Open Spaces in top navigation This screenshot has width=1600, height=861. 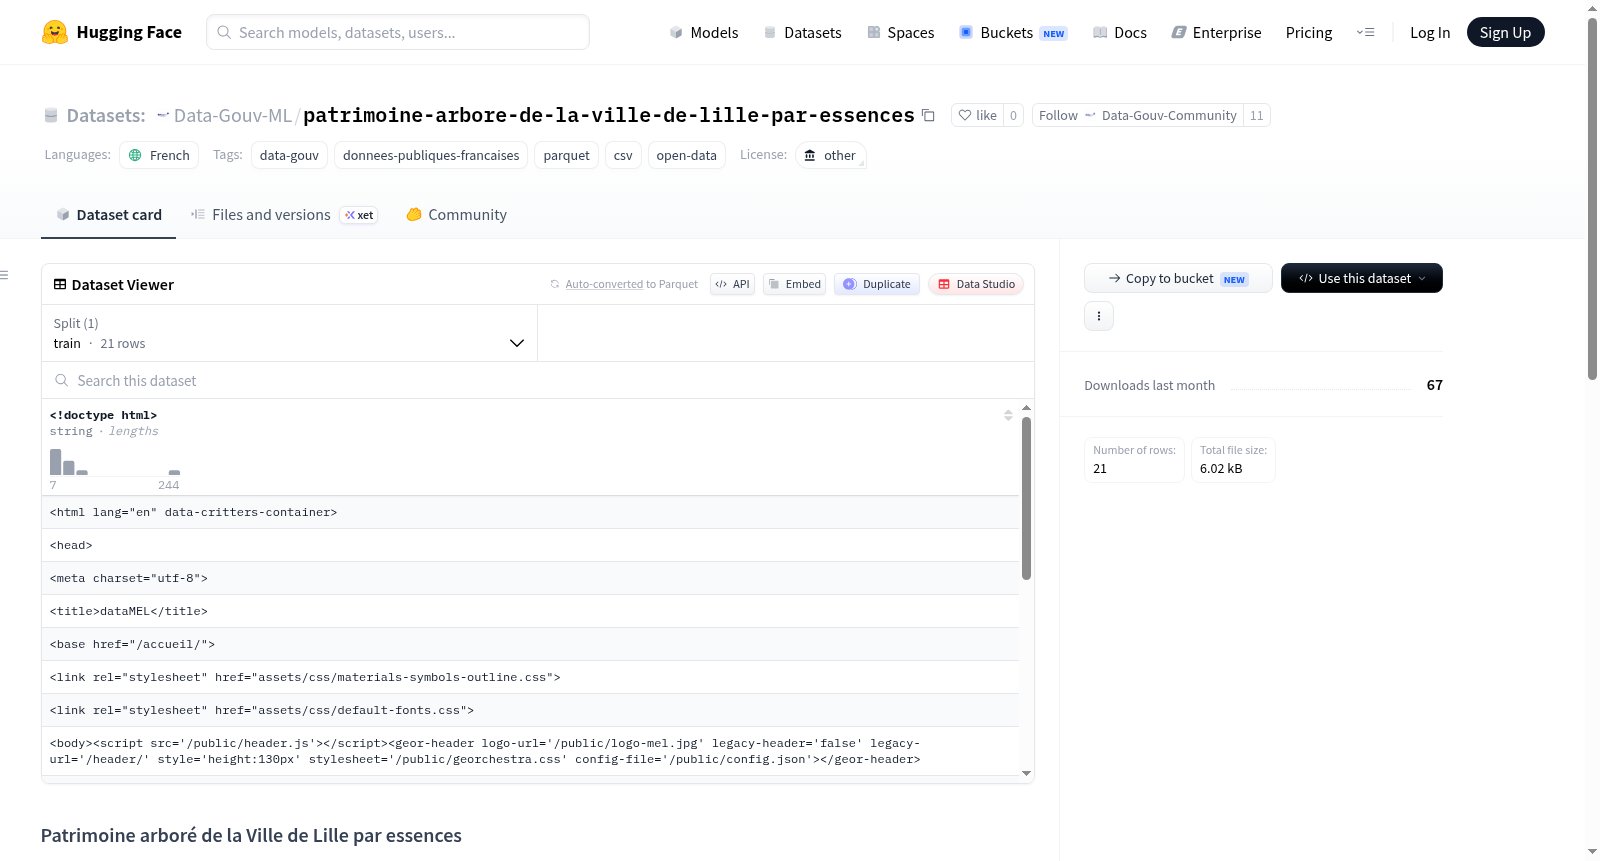pos(900,32)
